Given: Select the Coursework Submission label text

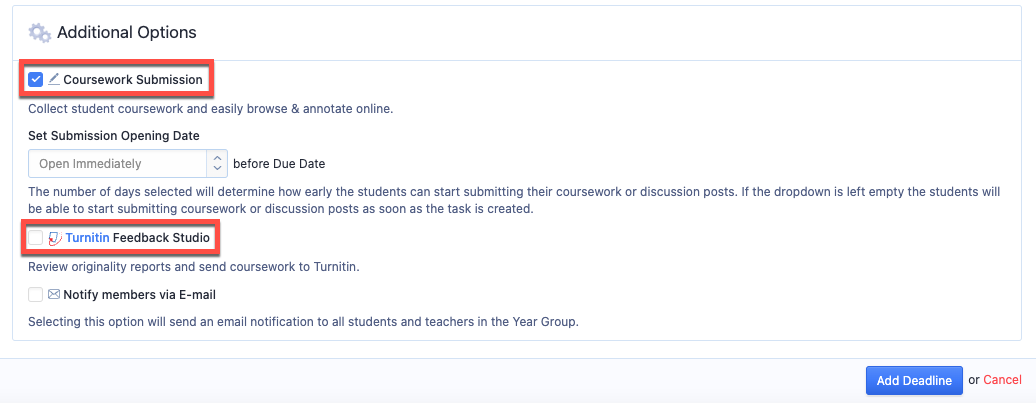Looking at the screenshot, I should (133, 80).
